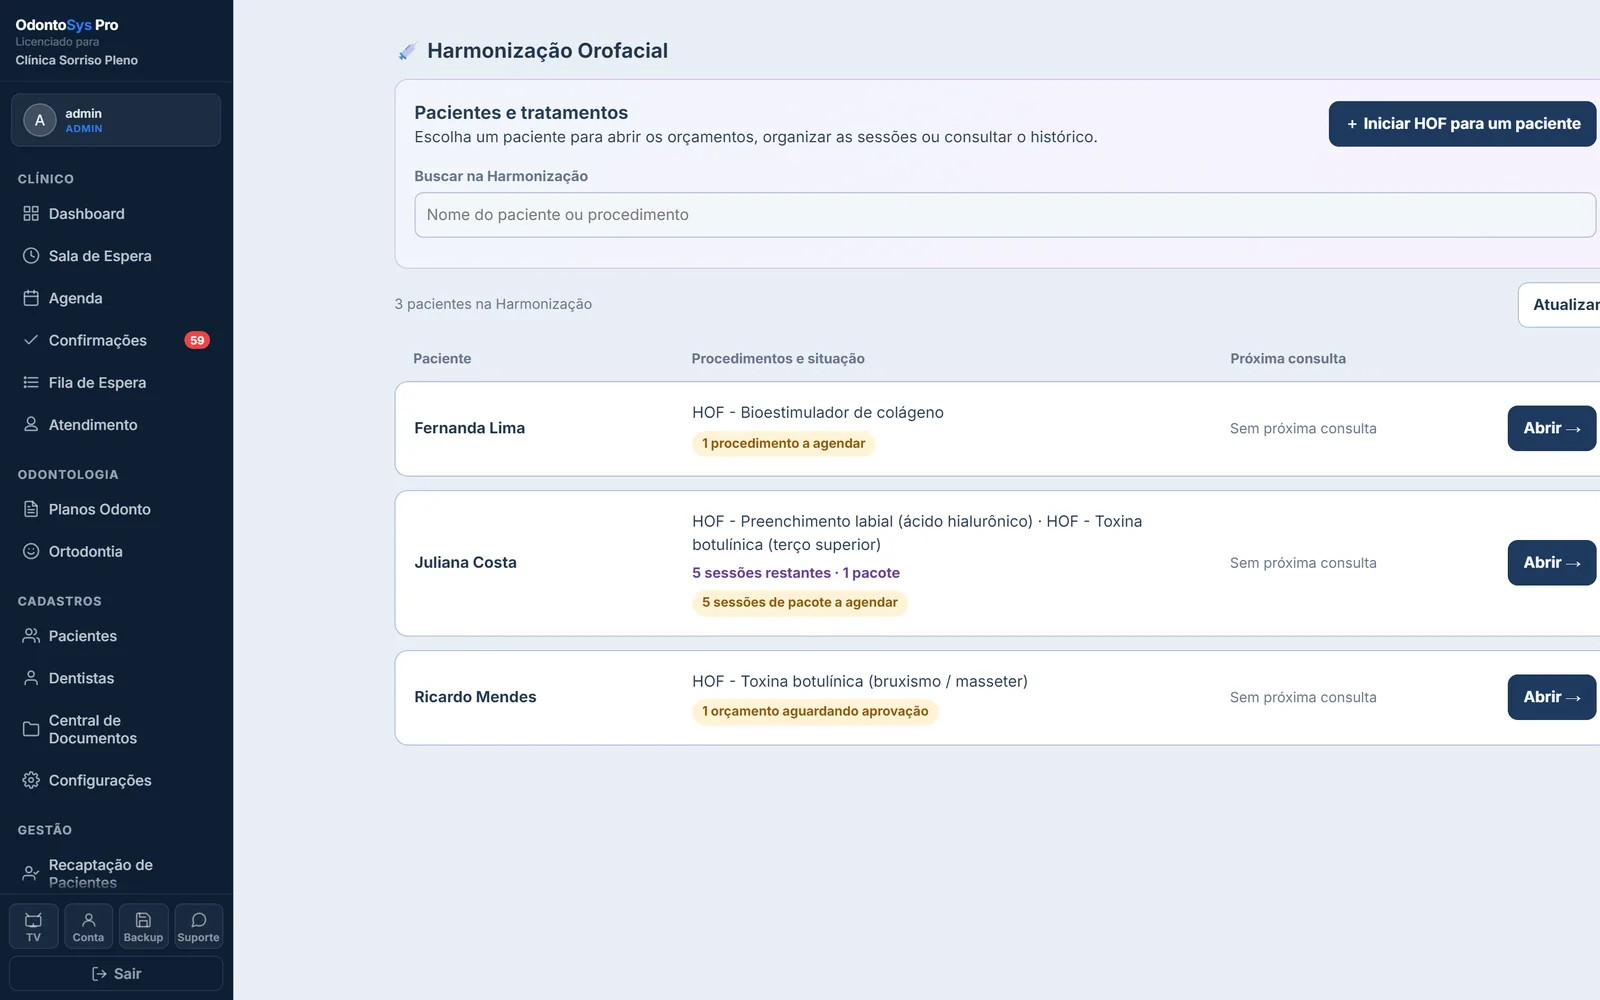This screenshot has width=1600, height=1000.
Task: Click '5 sessões restantes · 1 pacote'
Action: (x=796, y=573)
